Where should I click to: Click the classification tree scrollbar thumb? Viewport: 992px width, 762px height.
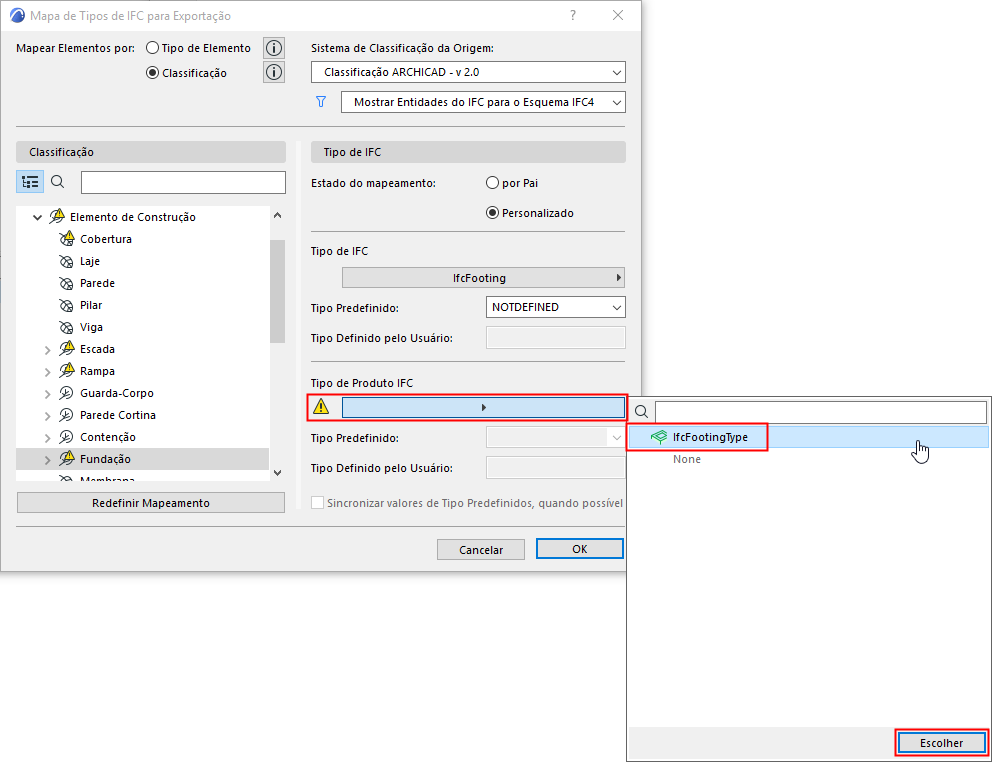(277, 291)
